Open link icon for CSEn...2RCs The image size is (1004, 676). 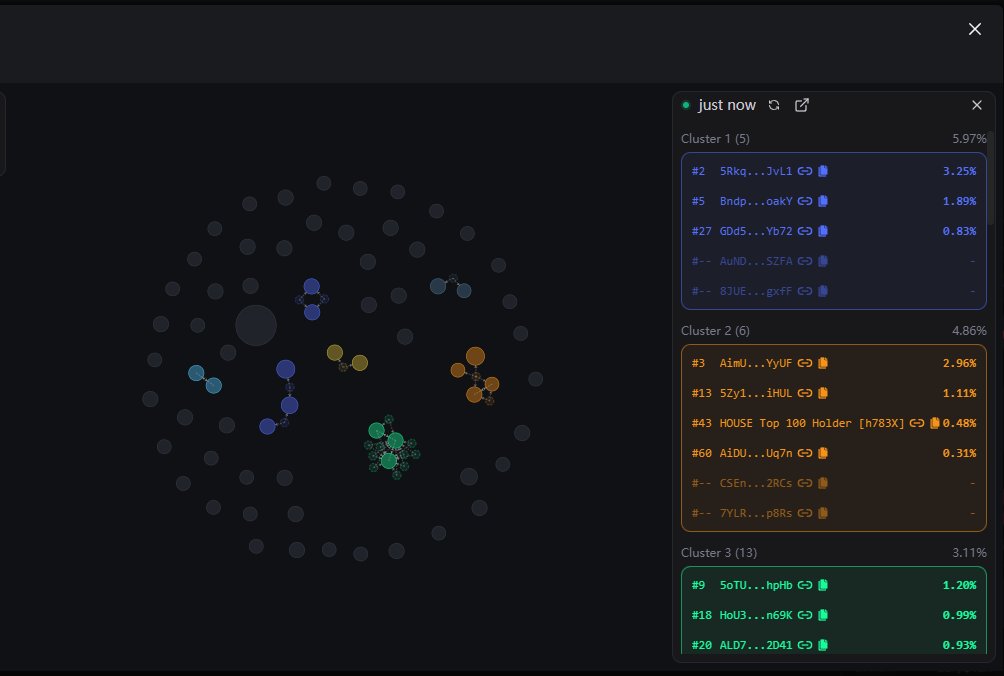805,483
